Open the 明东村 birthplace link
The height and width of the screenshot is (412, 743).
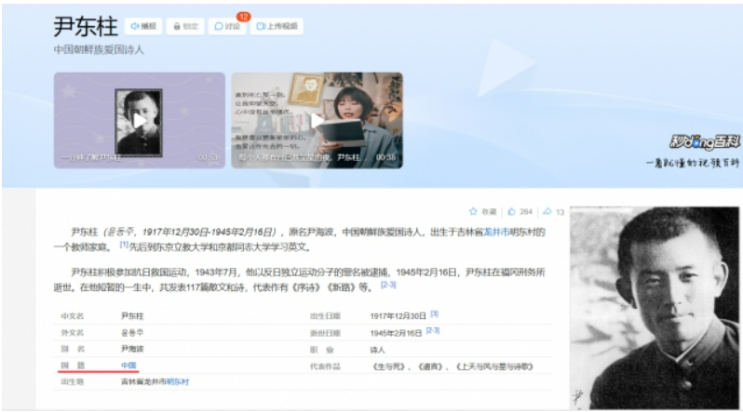click(x=178, y=382)
